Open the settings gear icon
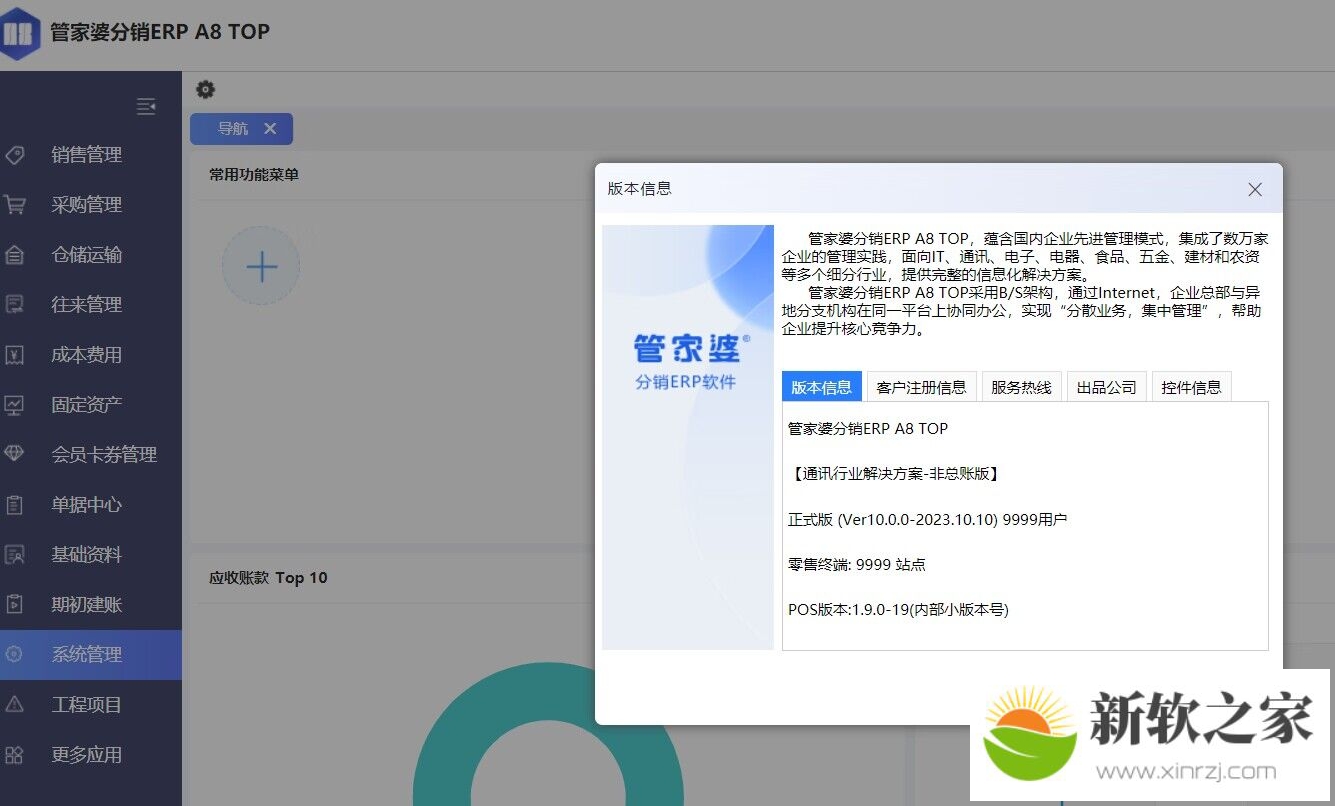The image size is (1335, 806). tap(205, 90)
